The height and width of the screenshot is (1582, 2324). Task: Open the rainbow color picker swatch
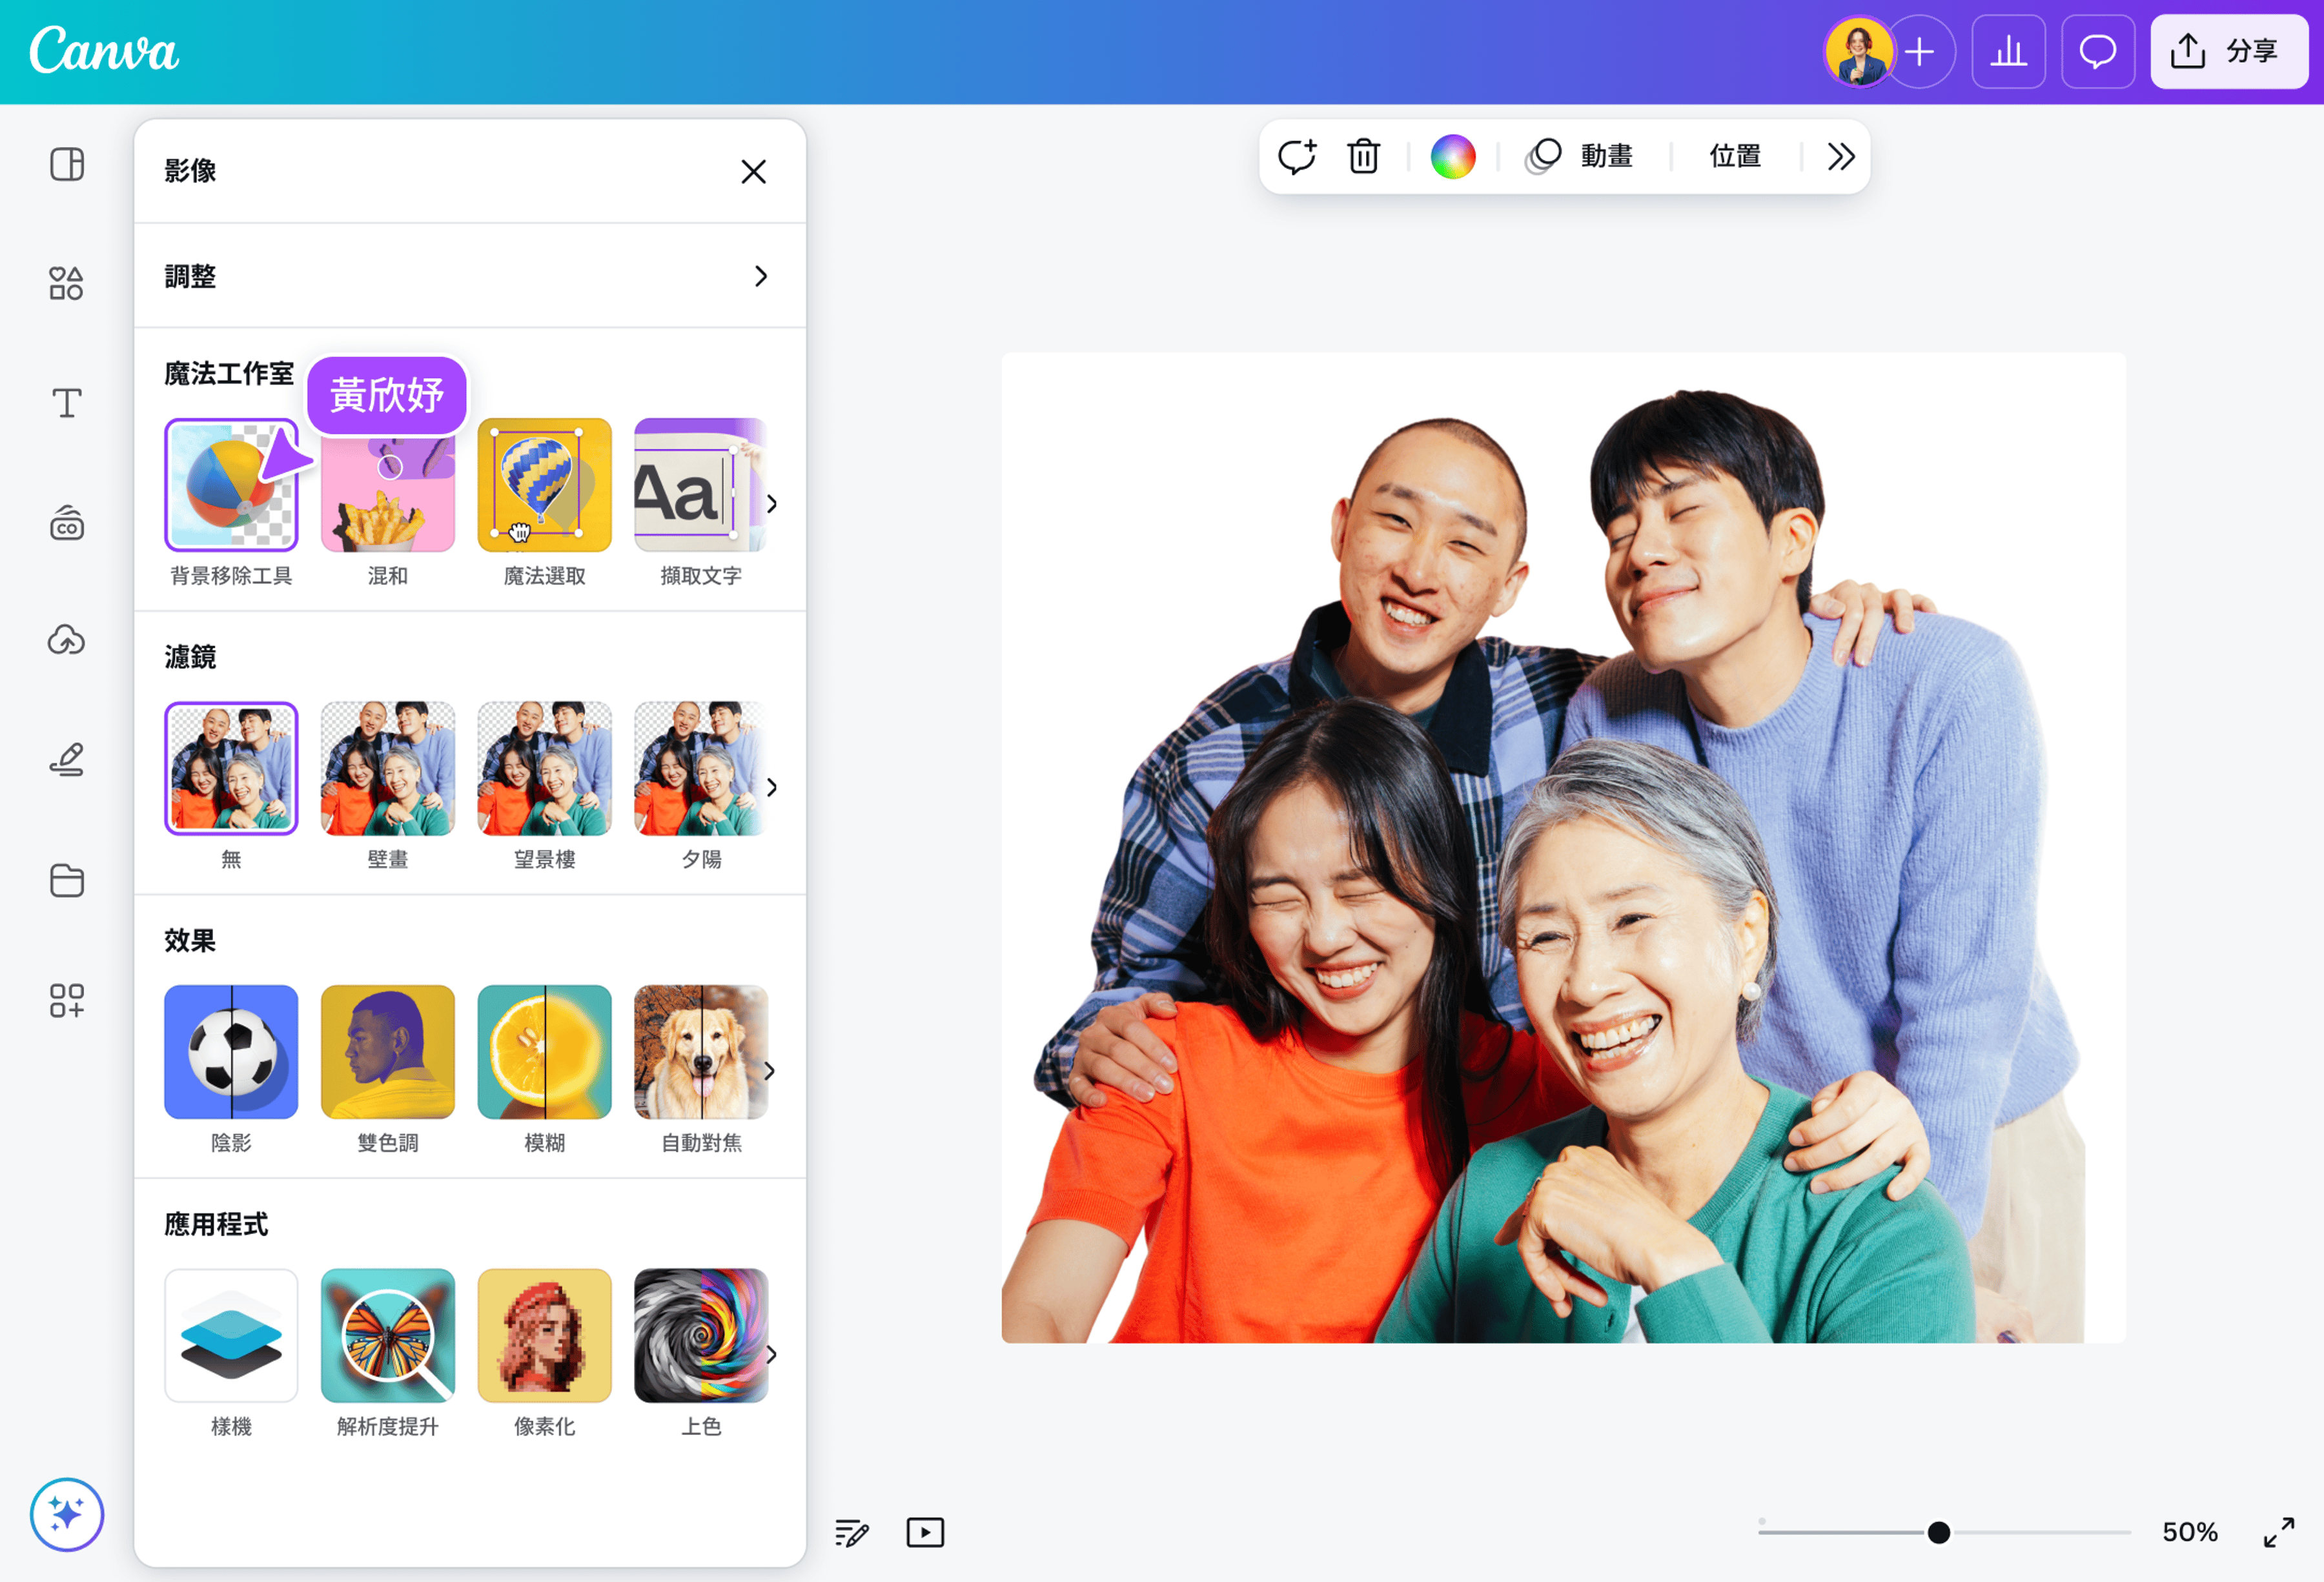(x=1453, y=156)
